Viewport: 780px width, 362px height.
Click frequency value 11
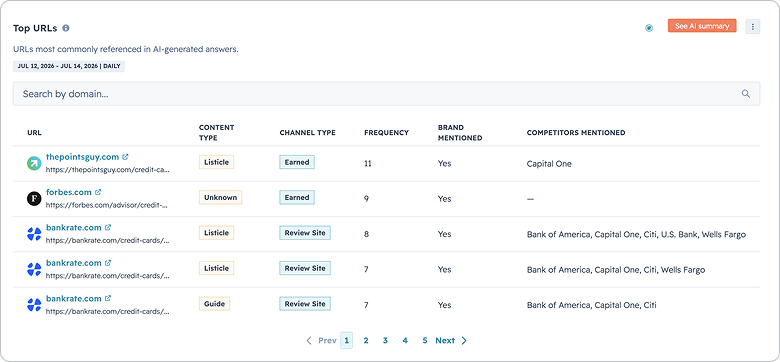(368, 164)
